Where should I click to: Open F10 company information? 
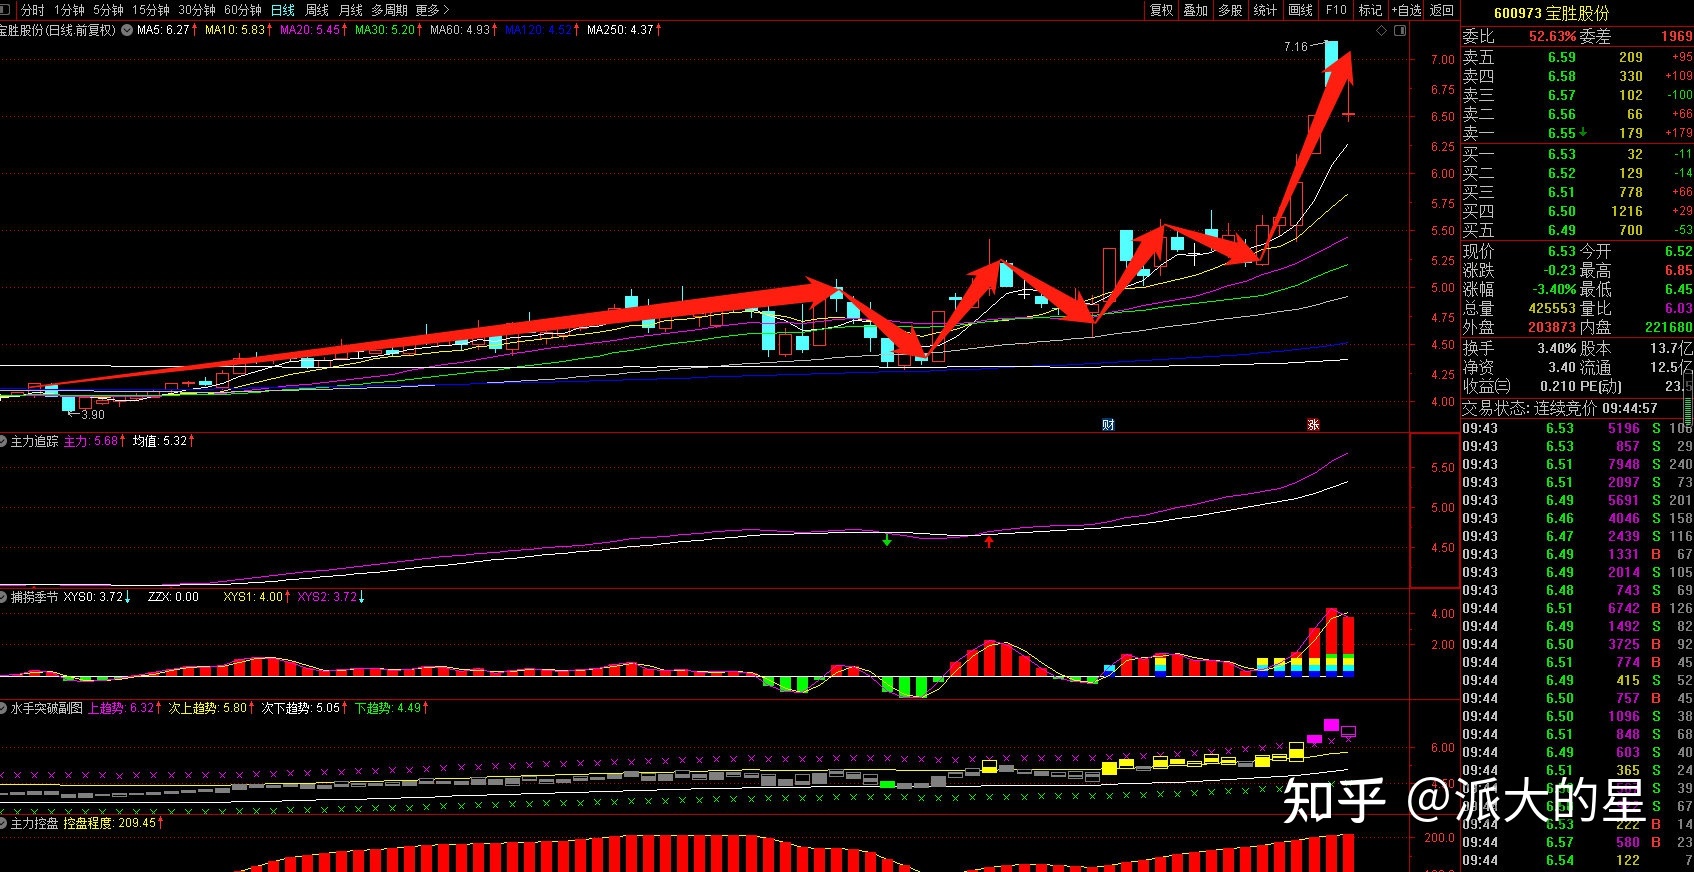point(1336,10)
